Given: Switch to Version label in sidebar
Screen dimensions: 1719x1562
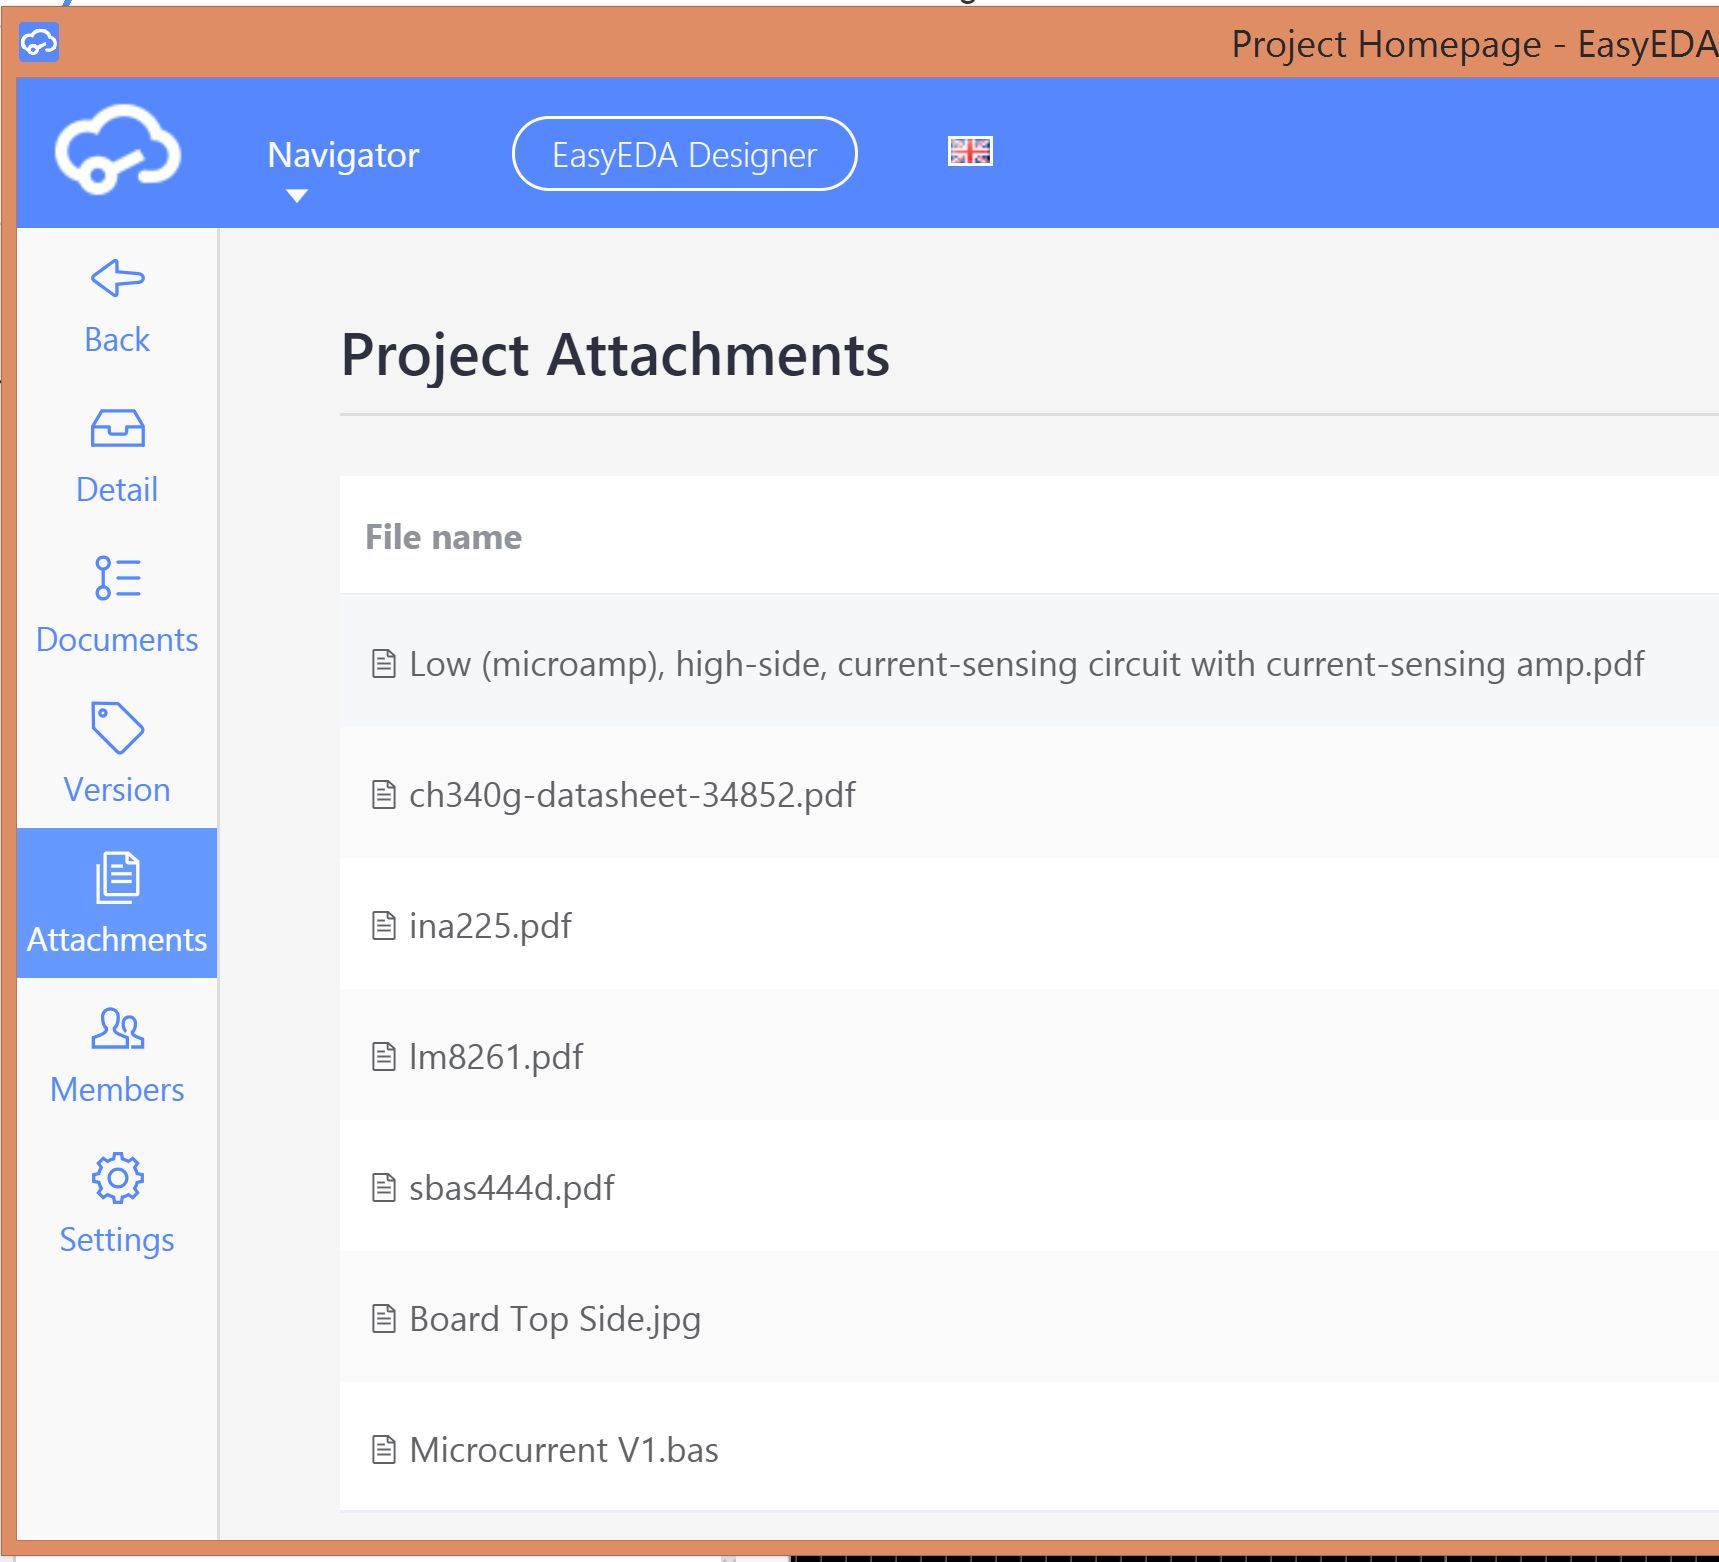Looking at the screenshot, I should click(117, 790).
